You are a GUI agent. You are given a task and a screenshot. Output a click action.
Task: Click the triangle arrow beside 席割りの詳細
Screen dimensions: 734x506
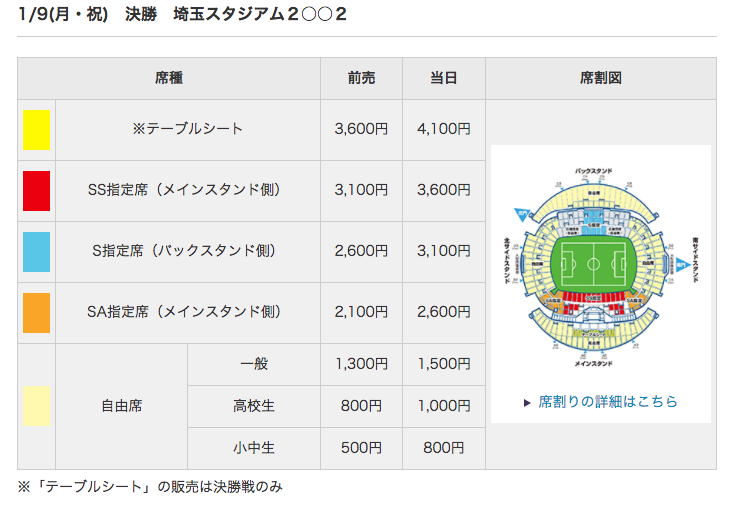coord(527,403)
